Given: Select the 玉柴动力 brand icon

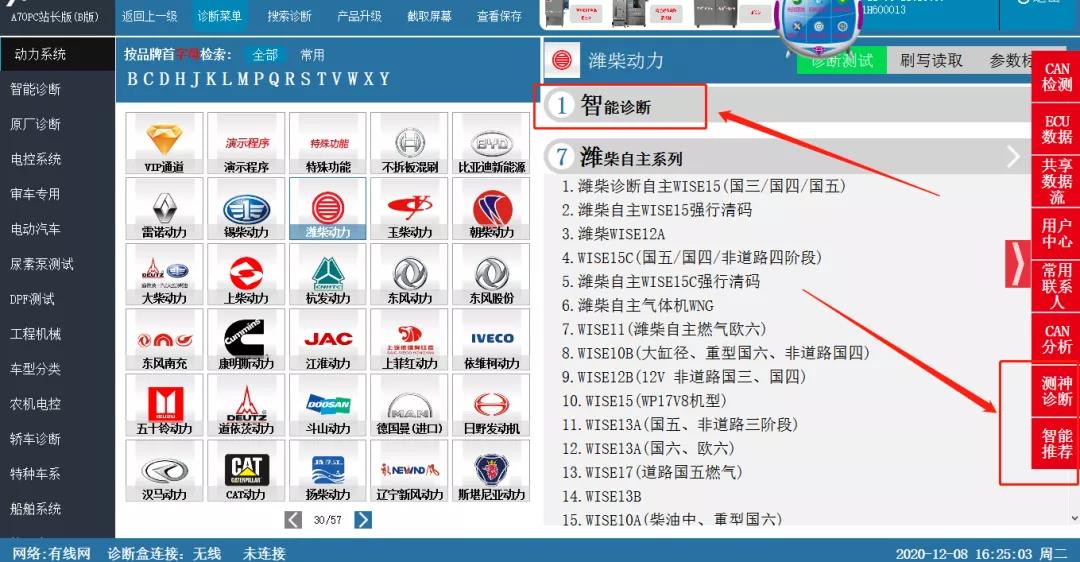Looking at the screenshot, I should click(x=409, y=209).
